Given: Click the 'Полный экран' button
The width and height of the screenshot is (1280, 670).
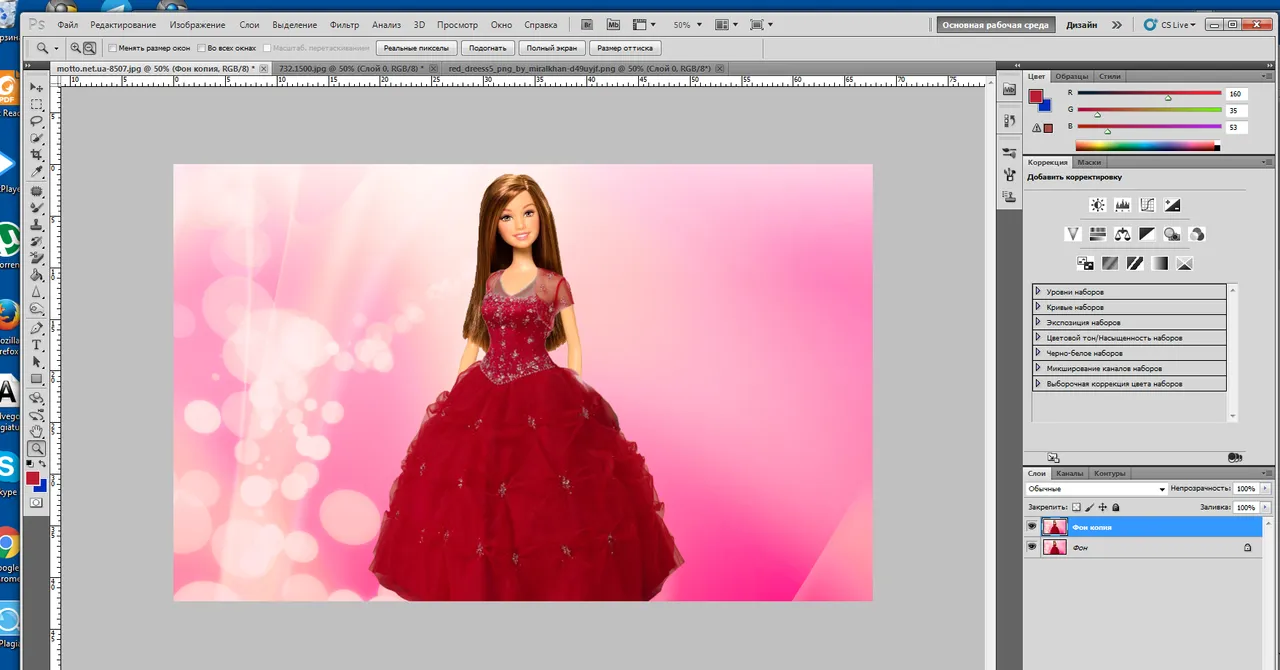Looking at the screenshot, I should (552, 48).
